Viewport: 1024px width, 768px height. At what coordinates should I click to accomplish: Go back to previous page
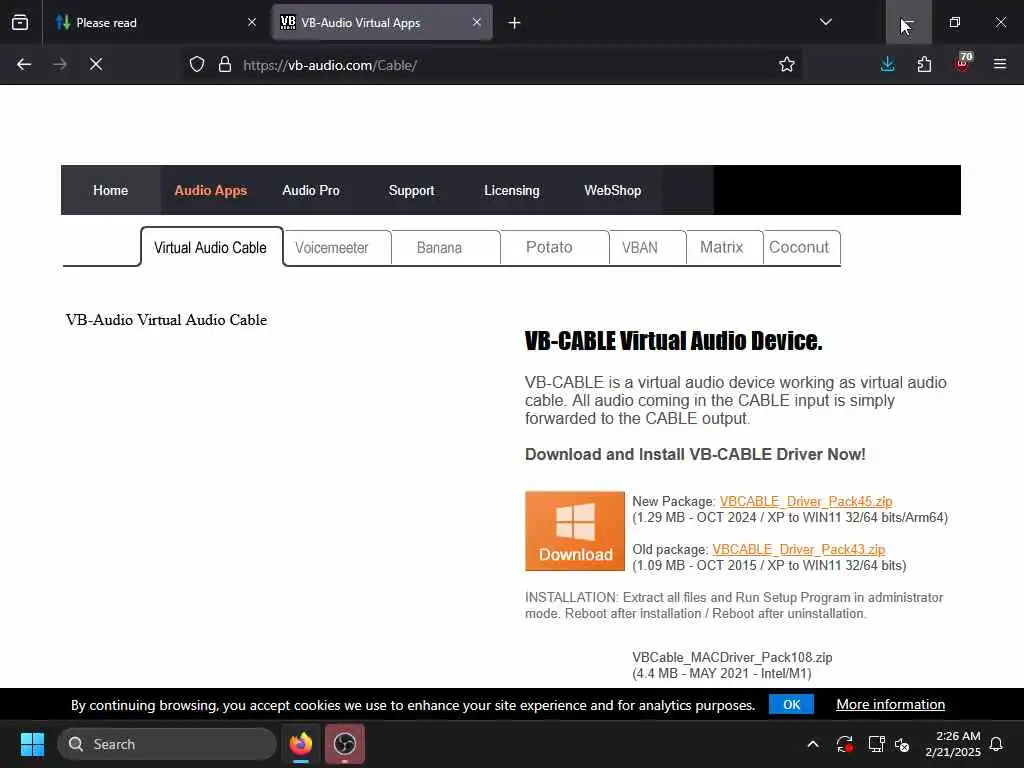[24, 65]
